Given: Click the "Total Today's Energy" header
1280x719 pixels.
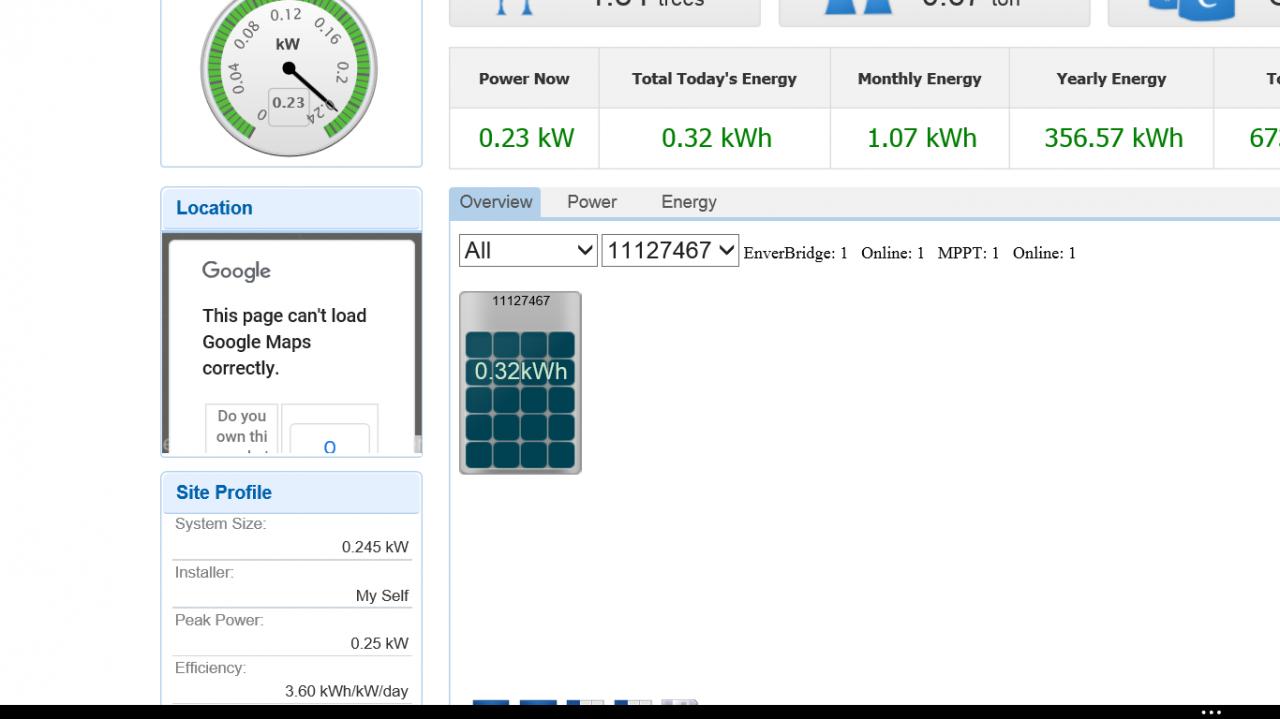Looking at the screenshot, I should (x=714, y=79).
